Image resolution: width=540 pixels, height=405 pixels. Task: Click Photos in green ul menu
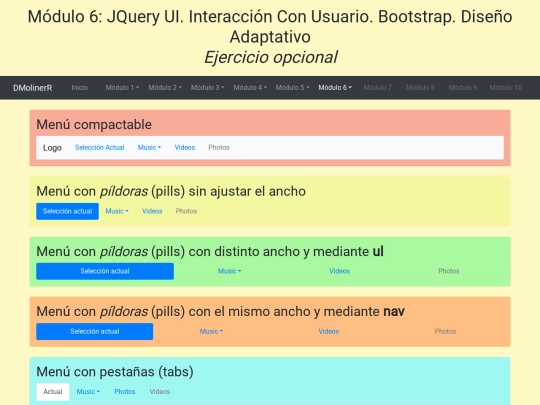point(449,271)
